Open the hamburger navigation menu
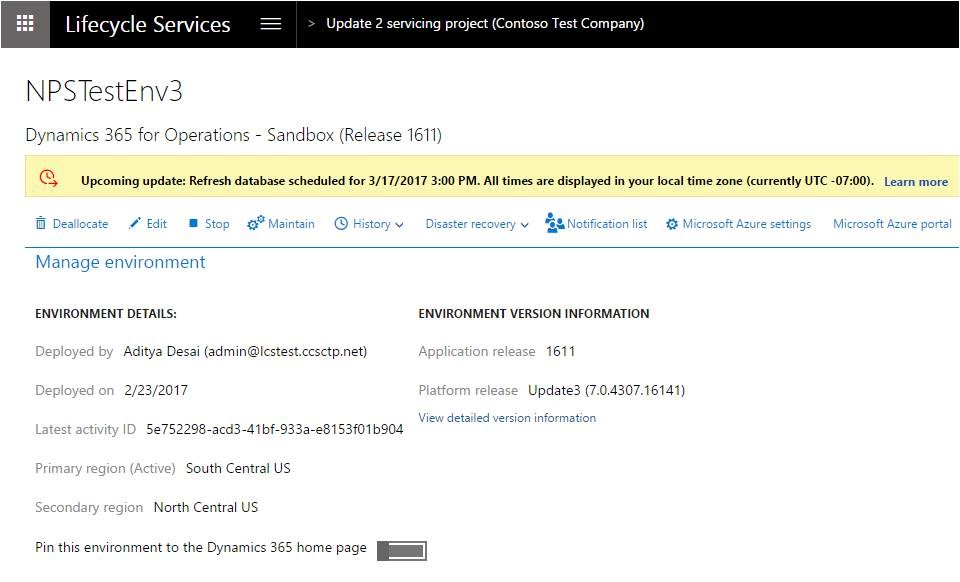 tap(271, 24)
